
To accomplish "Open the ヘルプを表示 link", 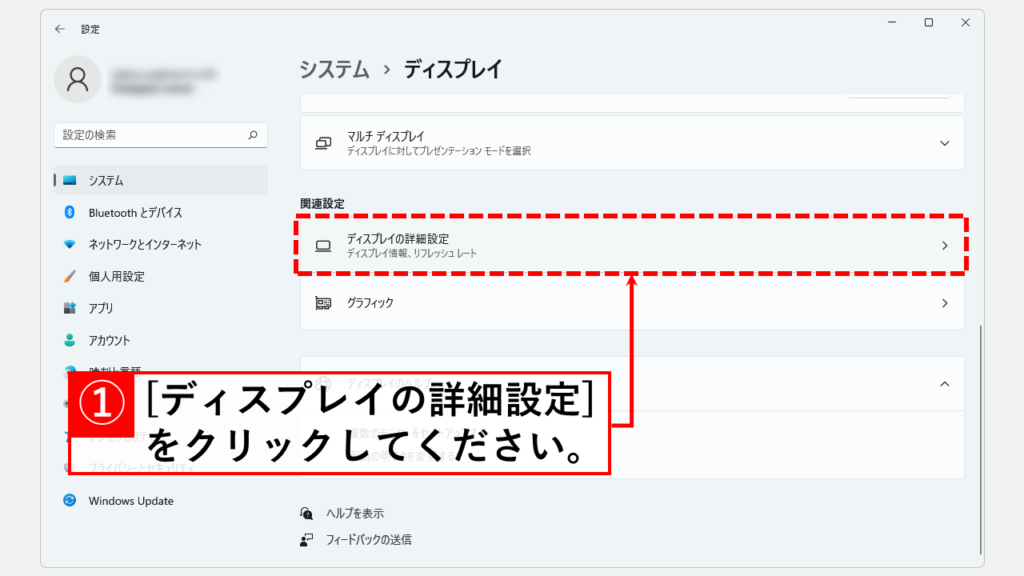I will (354, 513).
